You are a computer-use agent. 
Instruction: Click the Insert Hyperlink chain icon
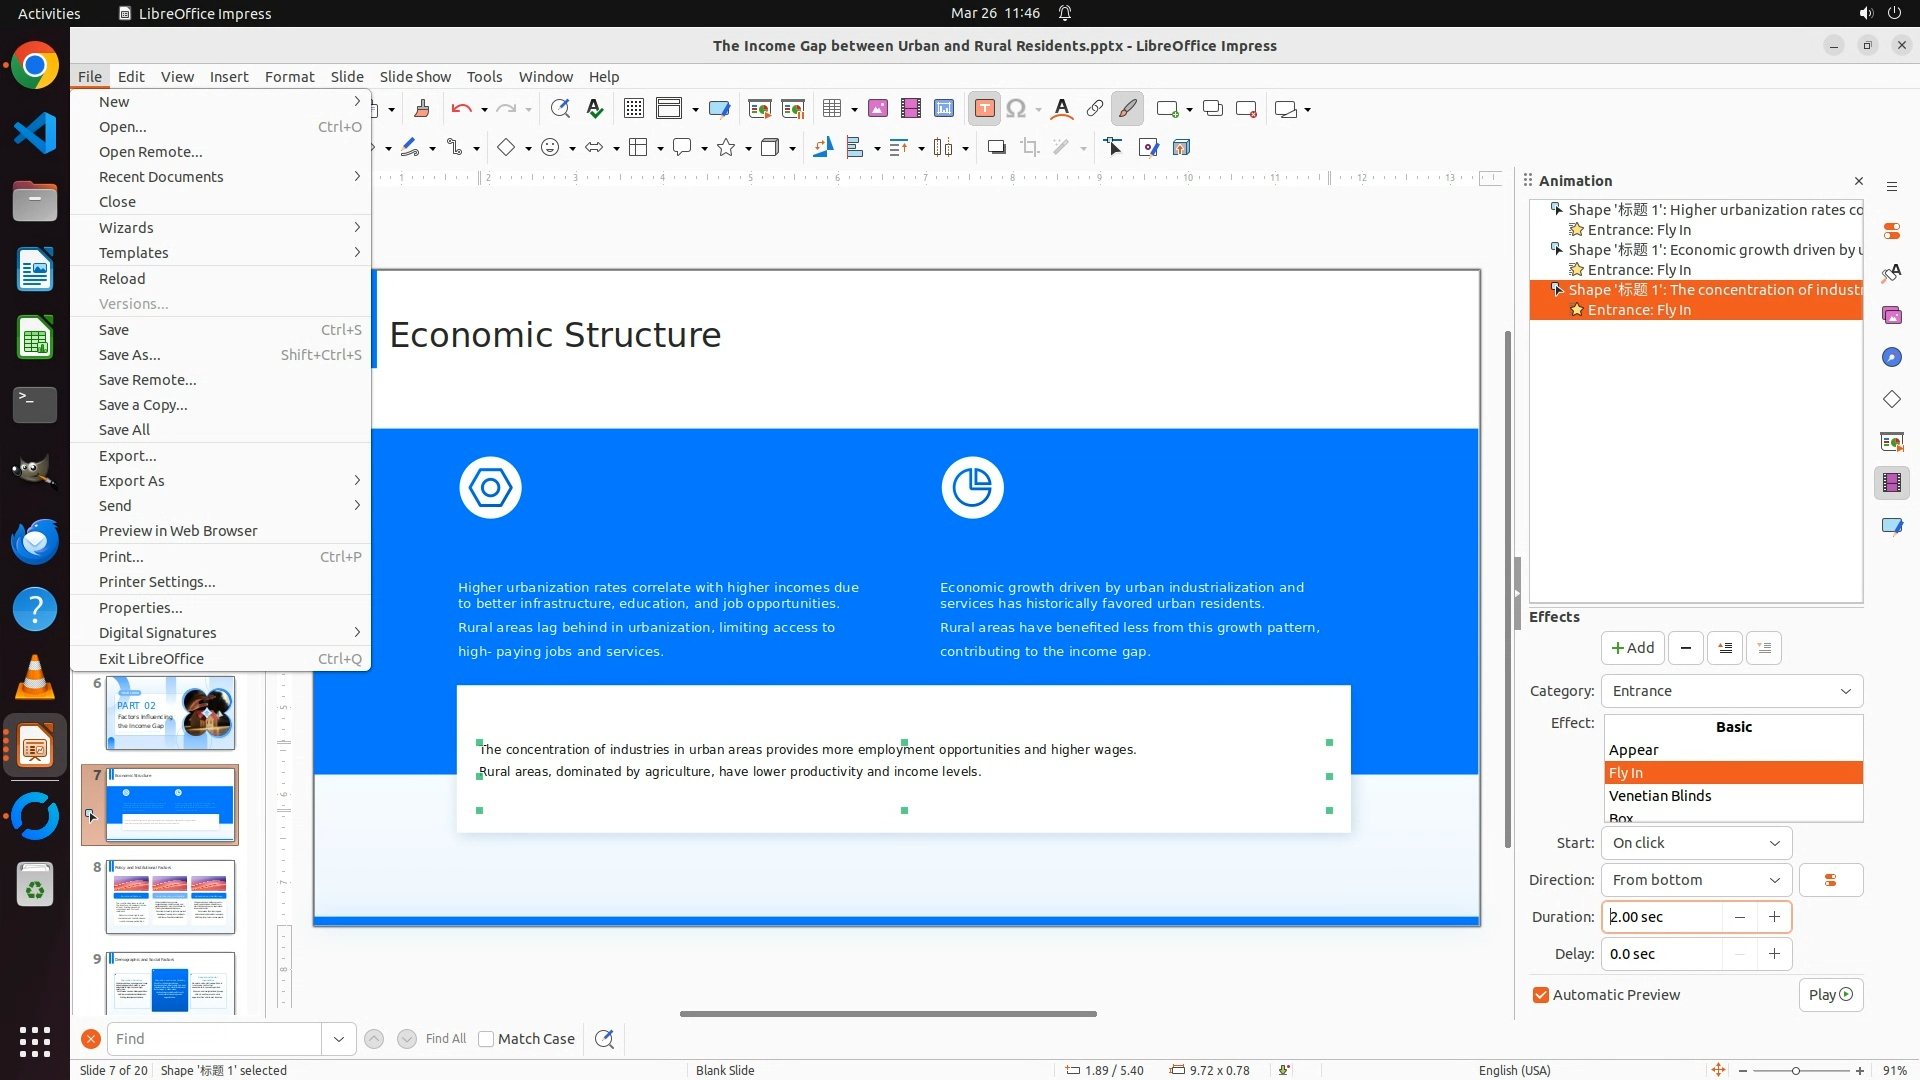pos(1095,109)
